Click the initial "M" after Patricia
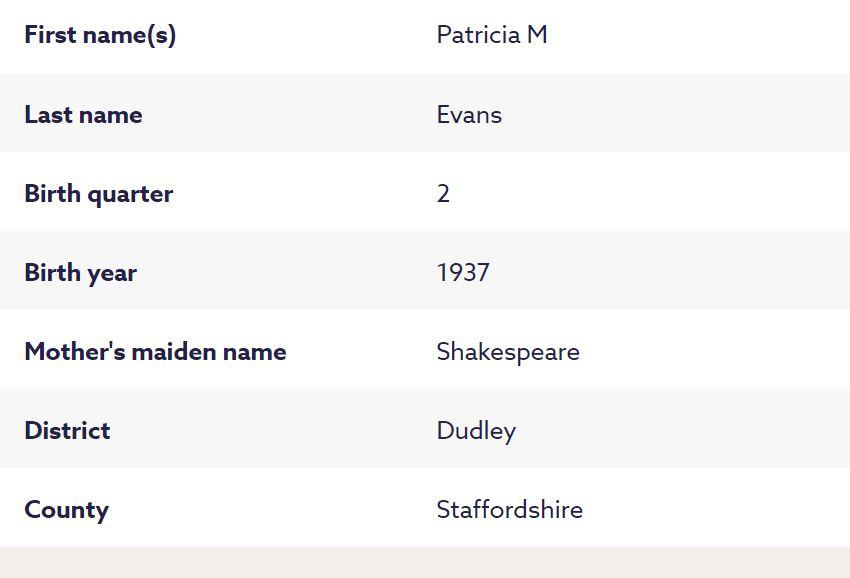Image resolution: width=850 pixels, height=578 pixels. click(x=537, y=35)
